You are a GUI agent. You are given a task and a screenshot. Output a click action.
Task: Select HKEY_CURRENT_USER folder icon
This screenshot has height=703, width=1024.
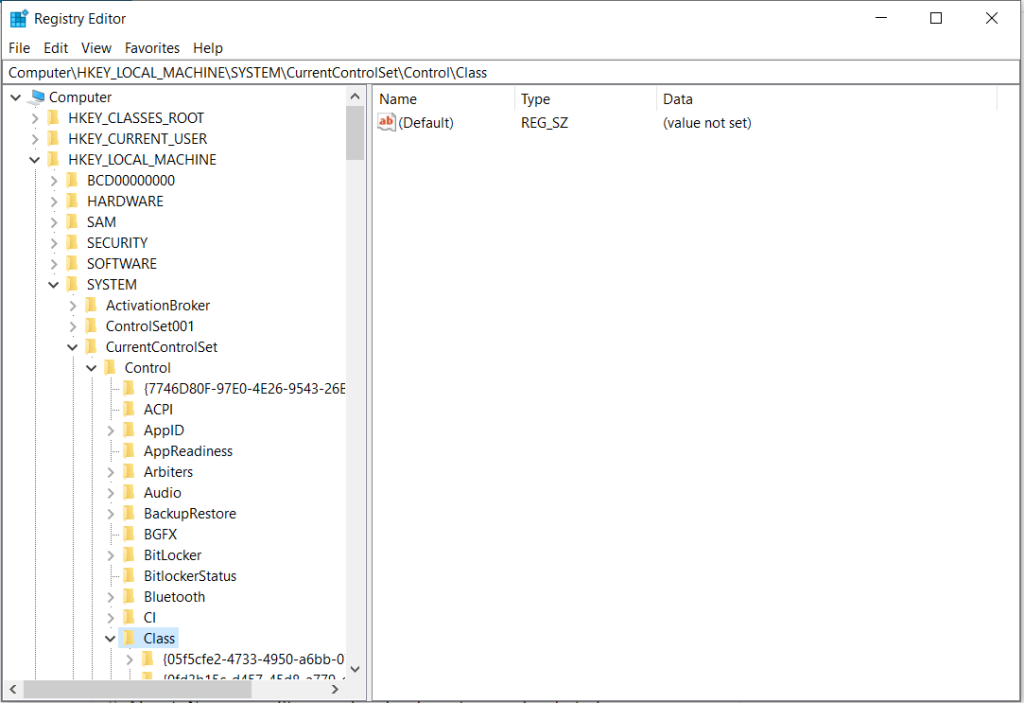(54, 139)
